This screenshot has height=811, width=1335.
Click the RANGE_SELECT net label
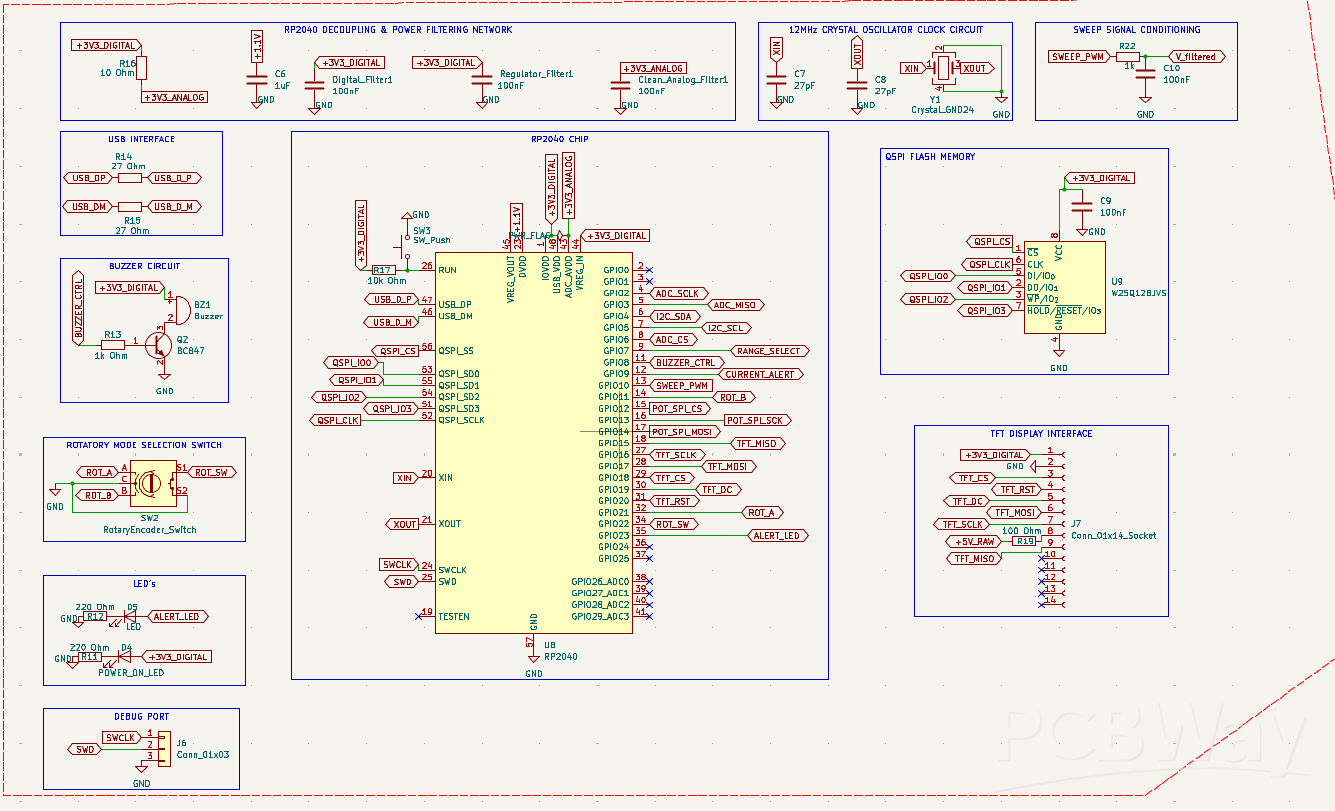click(768, 351)
